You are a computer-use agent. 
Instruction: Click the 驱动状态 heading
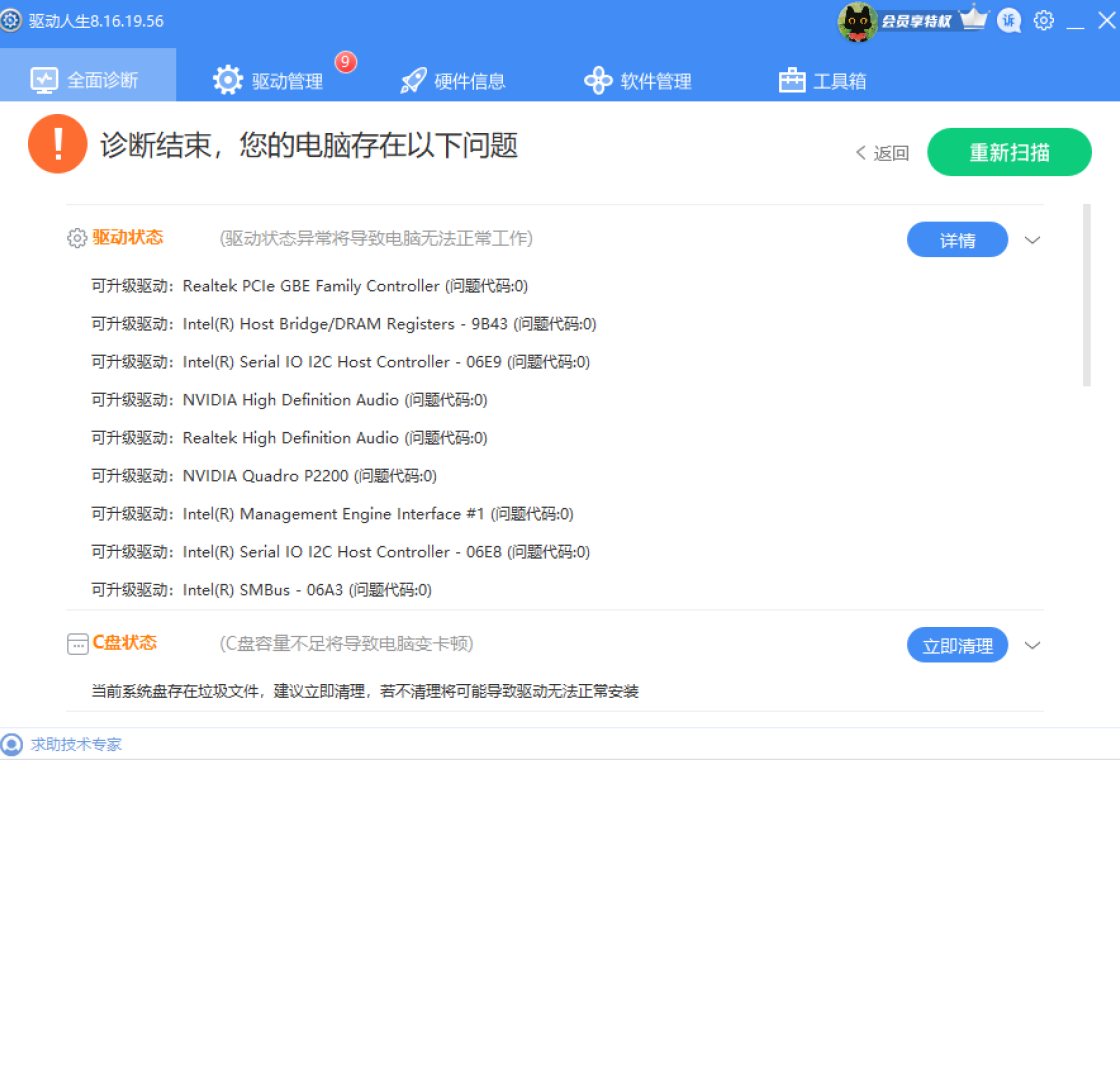[128, 237]
